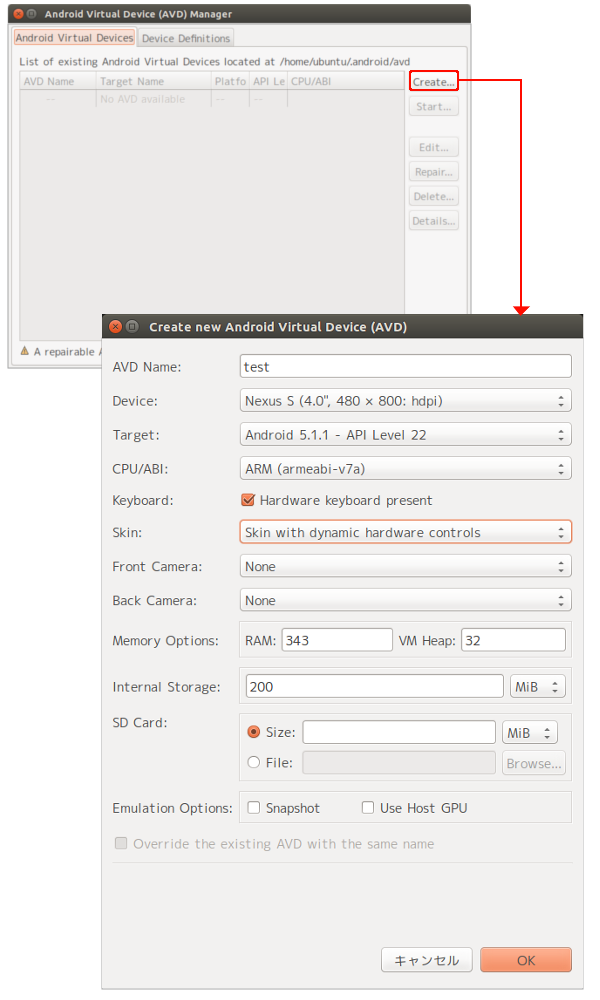Switch to Android Virtual Devices tab
The image size is (600, 1000).
(x=75, y=38)
